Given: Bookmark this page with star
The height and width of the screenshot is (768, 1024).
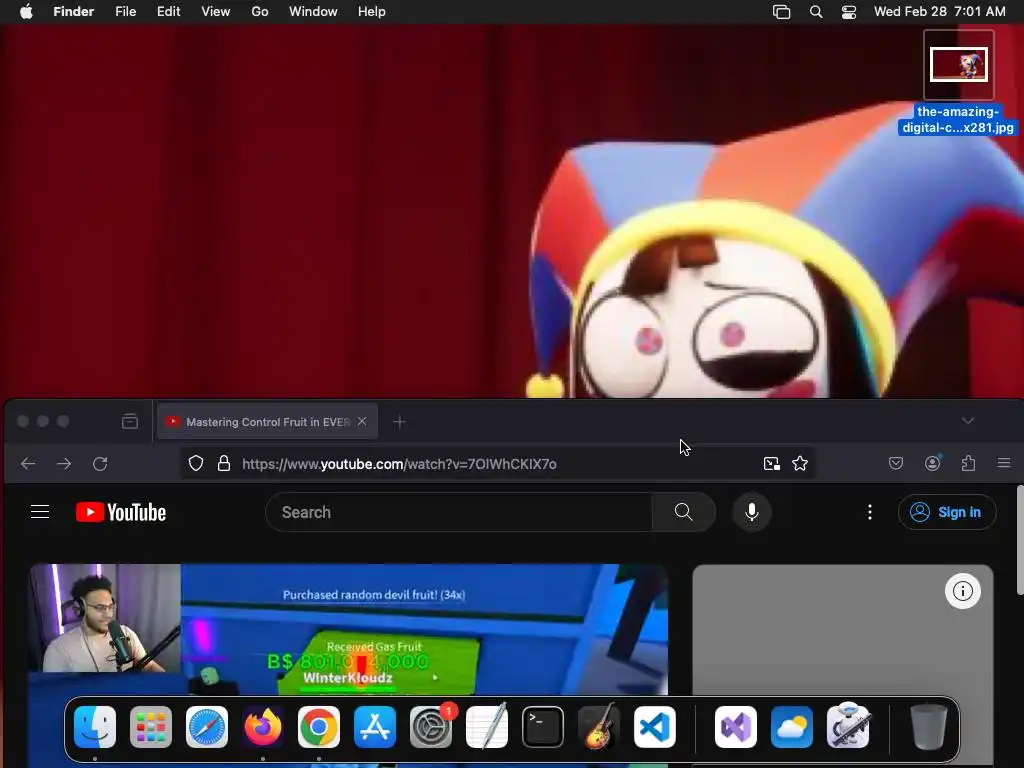Looking at the screenshot, I should [x=800, y=464].
